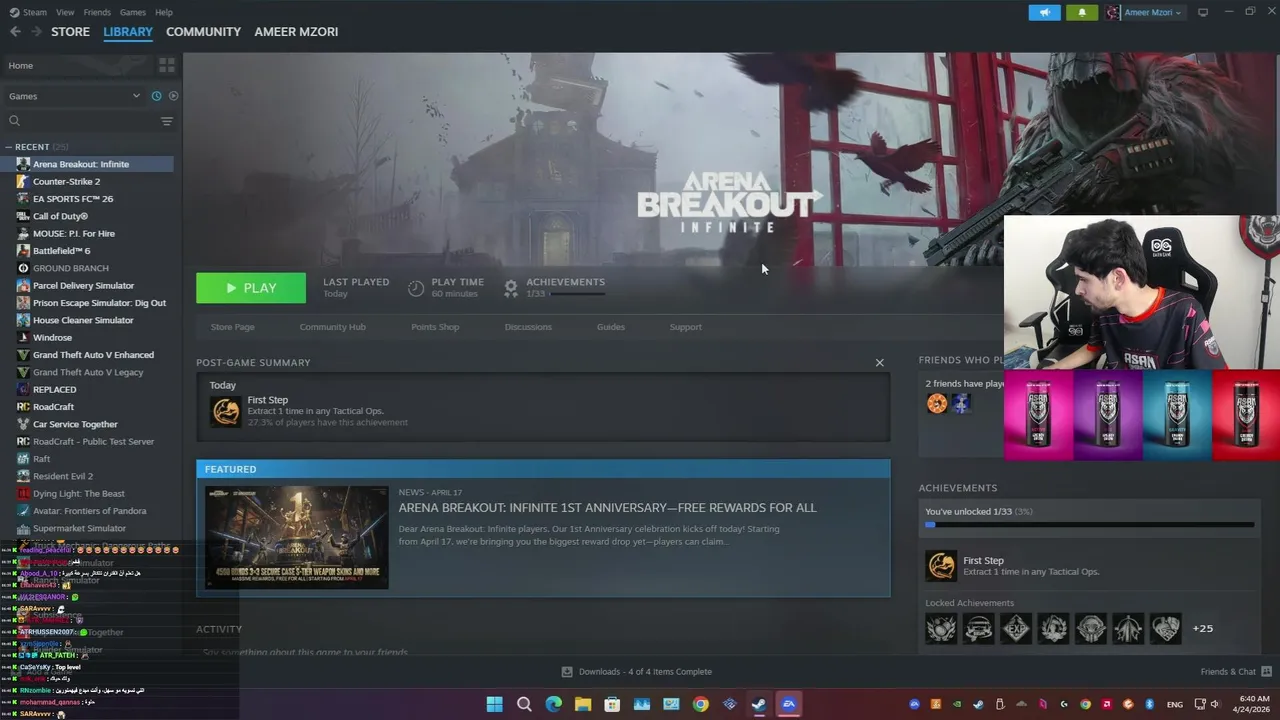This screenshot has height=720, width=1280.
Task: Open the Community Hub link
Action: click(x=332, y=327)
